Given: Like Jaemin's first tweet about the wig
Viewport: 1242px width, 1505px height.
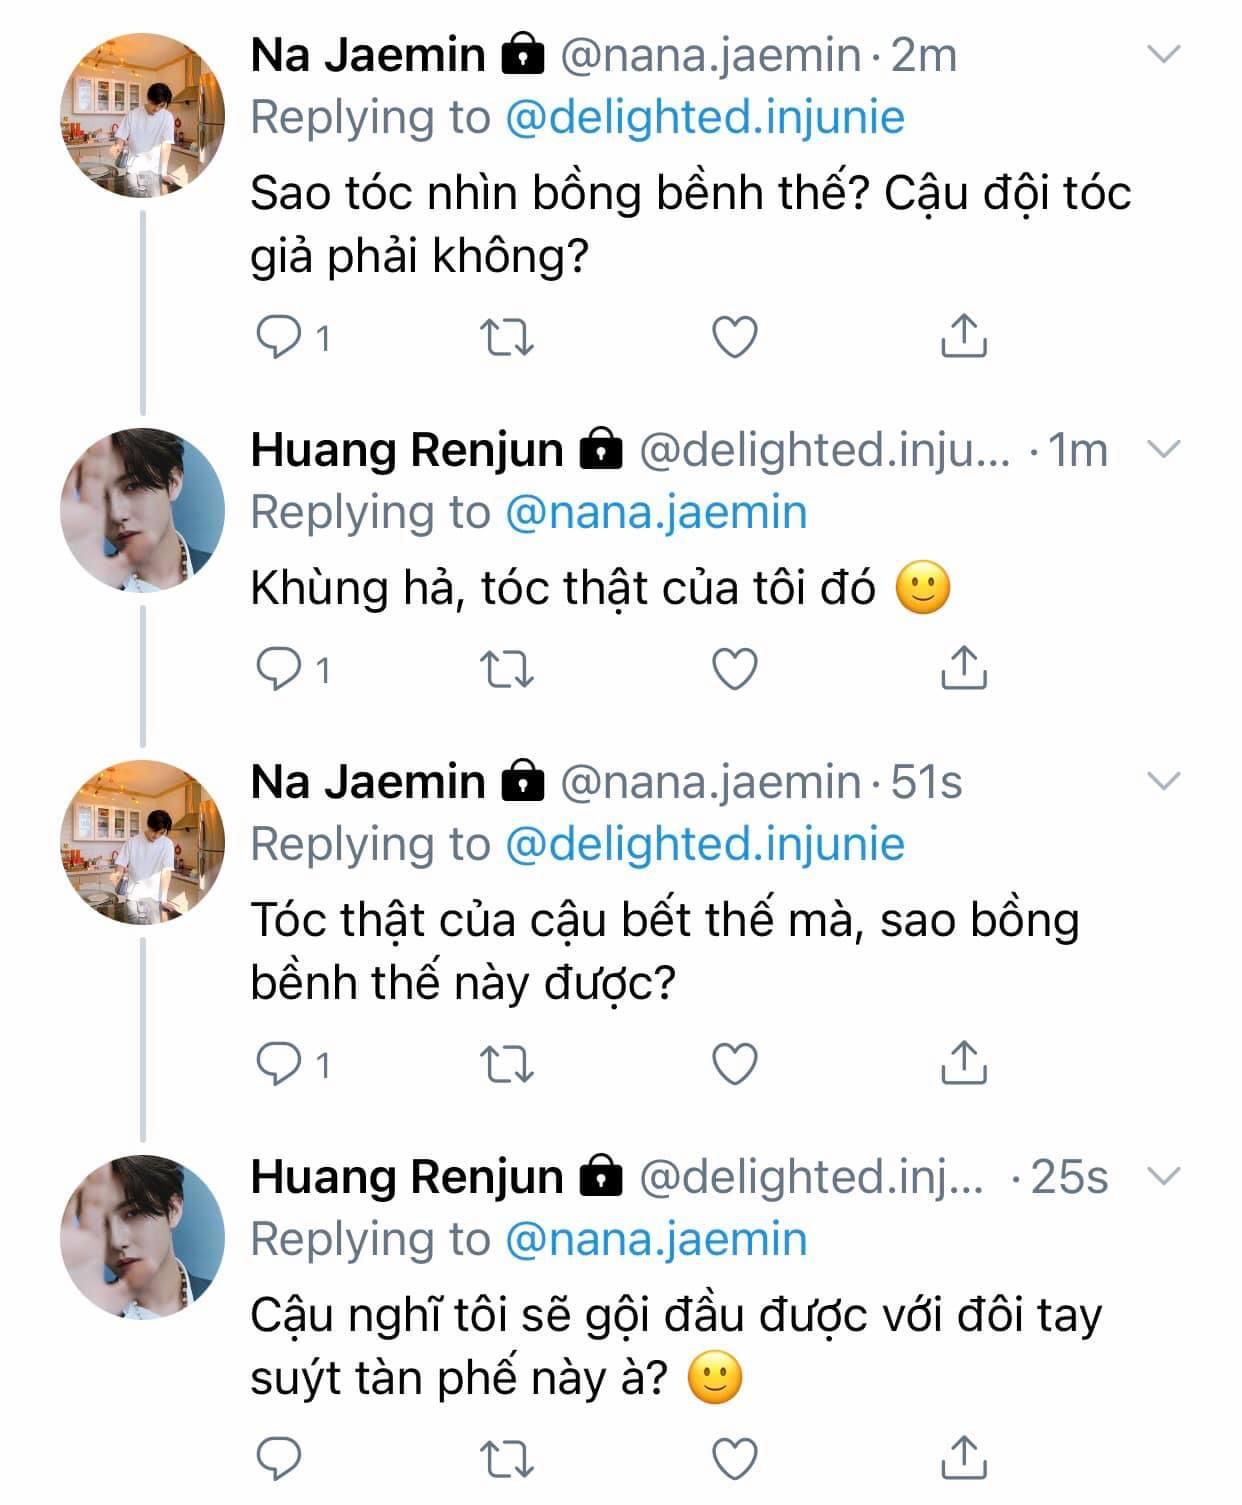Looking at the screenshot, I should [735, 338].
